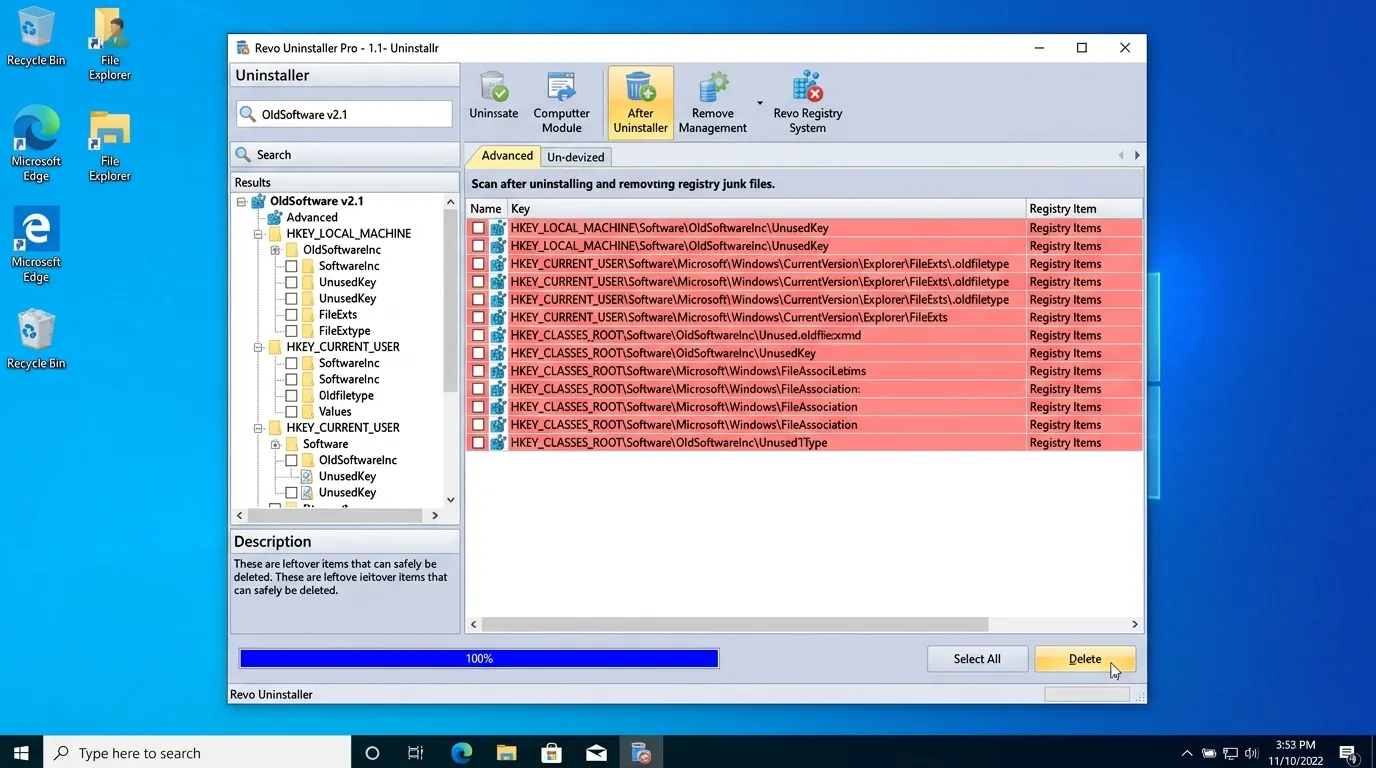Click the Name column header
The height and width of the screenshot is (768, 1376).
click(x=486, y=209)
